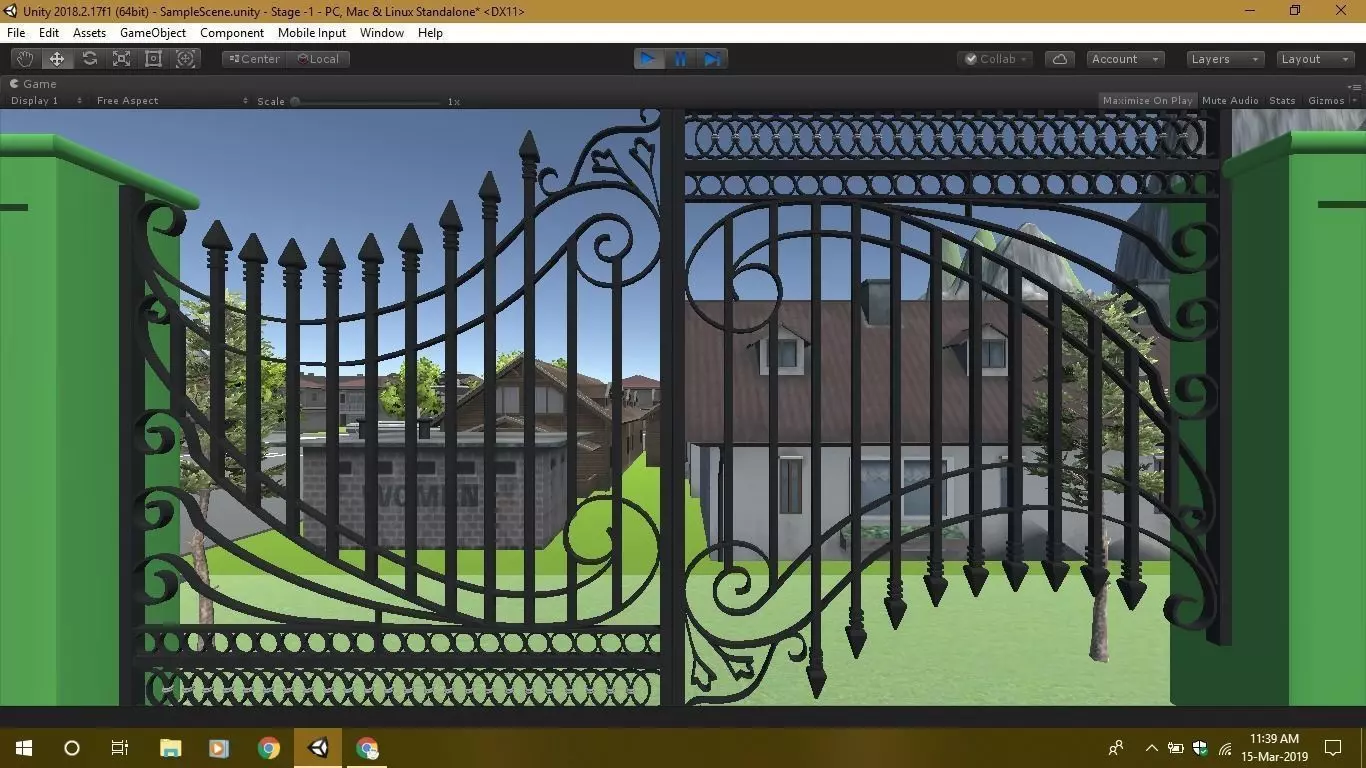Open People icon in system tray
Screen dimensions: 1366x768
1116,748
